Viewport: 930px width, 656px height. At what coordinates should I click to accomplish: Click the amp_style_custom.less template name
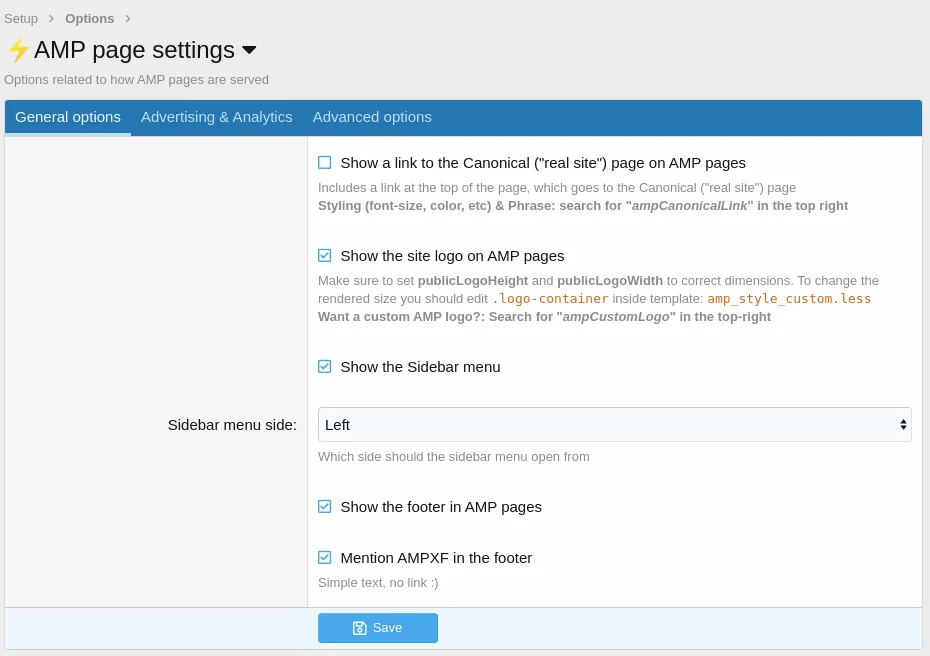[789, 299]
